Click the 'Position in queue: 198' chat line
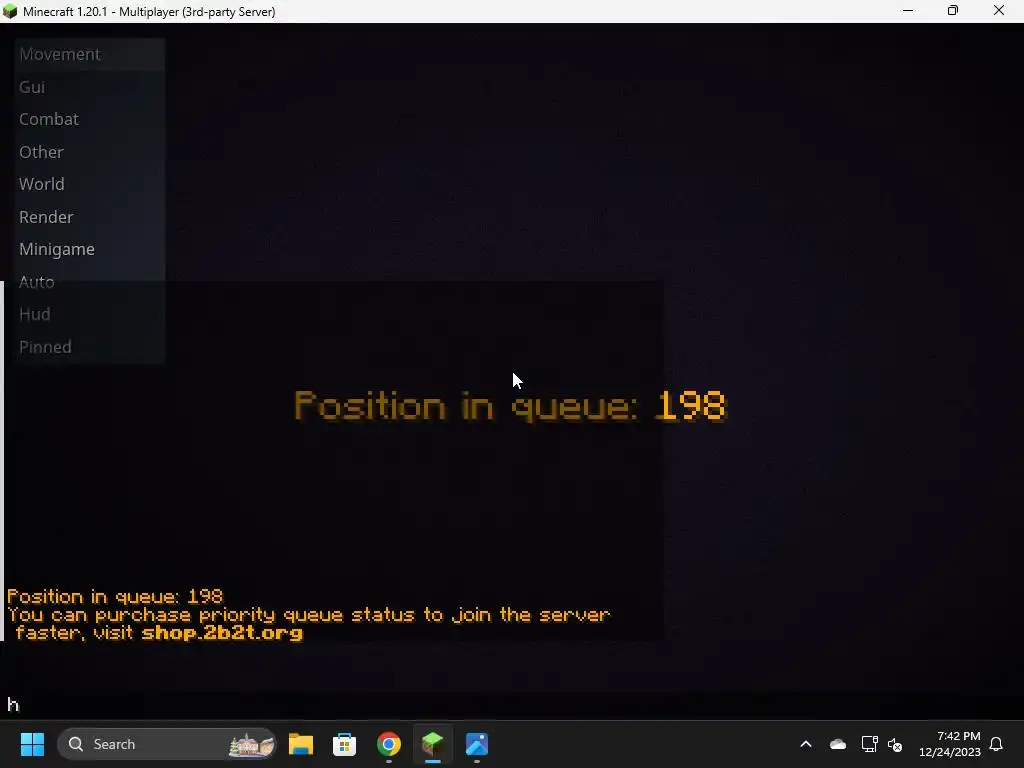 point(115,596)
